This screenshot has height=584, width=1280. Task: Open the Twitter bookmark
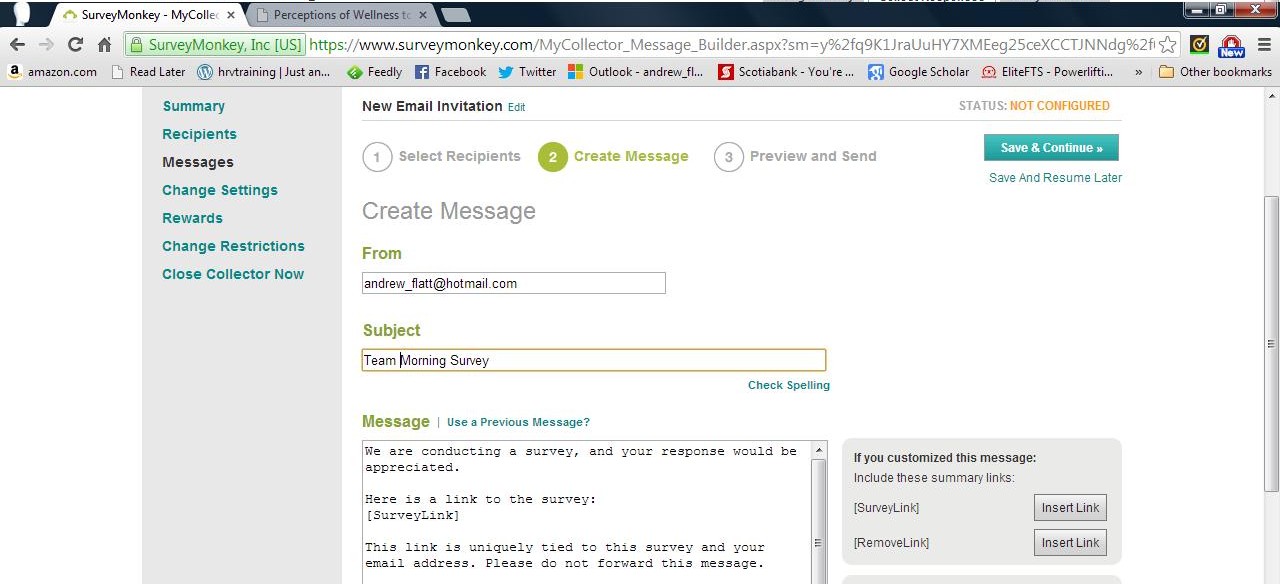527,72
